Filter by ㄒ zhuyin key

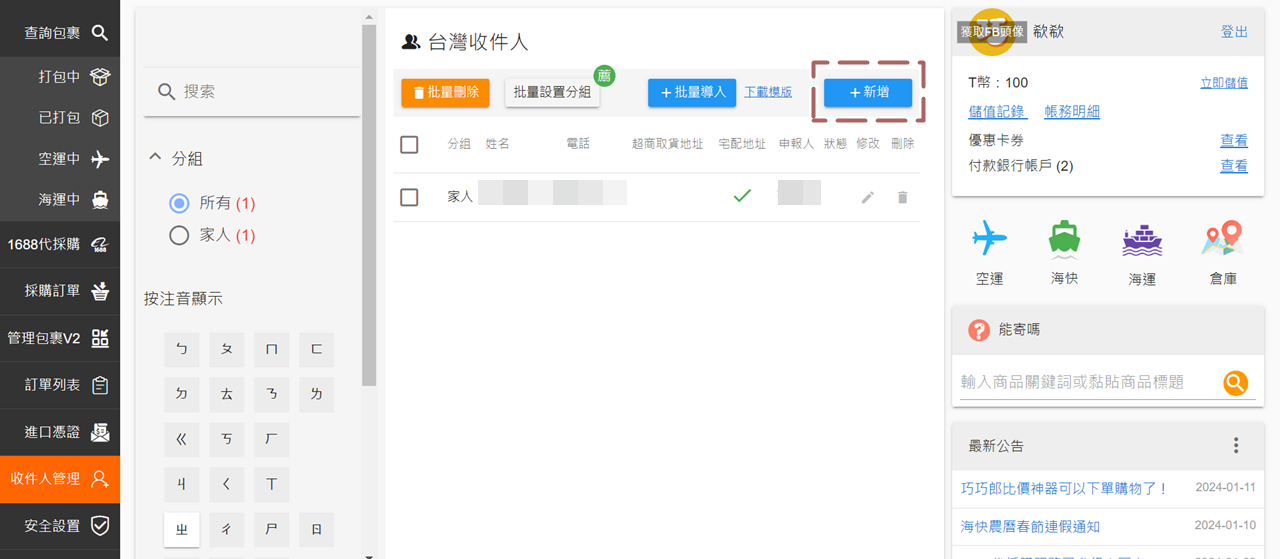click(272, 485)
